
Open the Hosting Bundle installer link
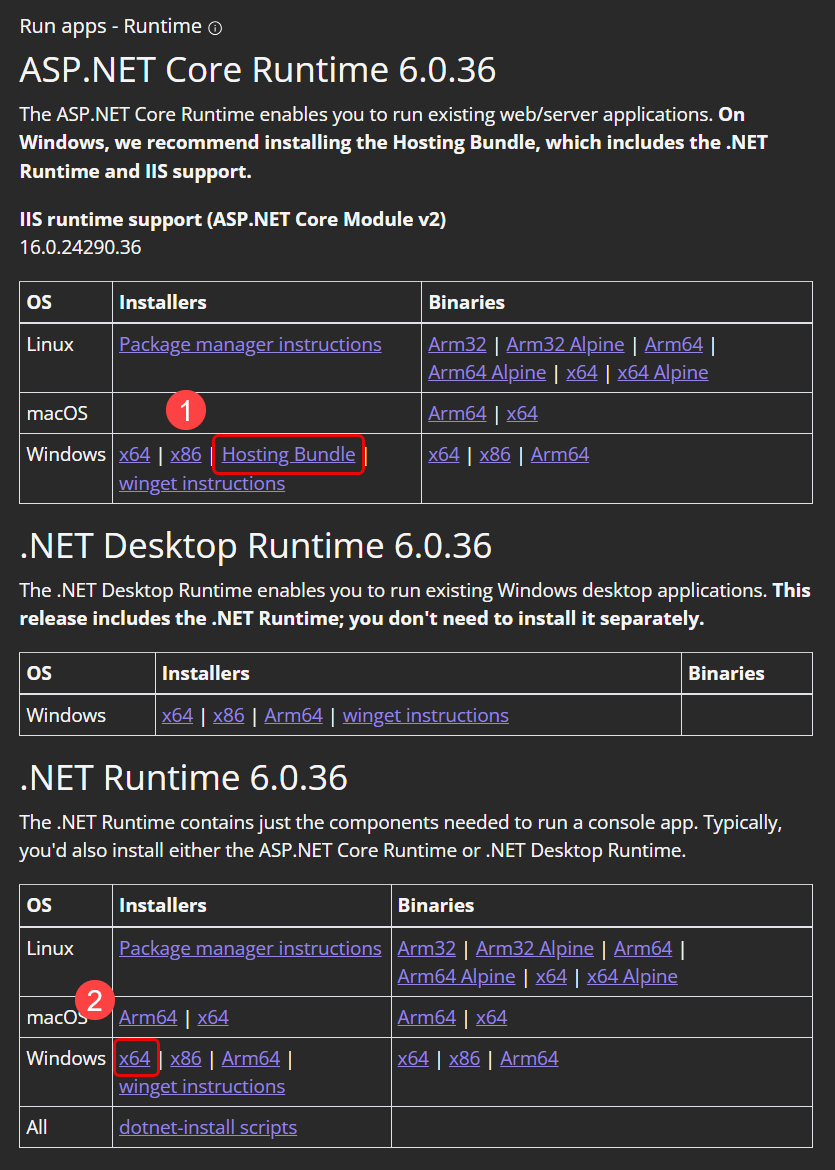click(x=287, y=454)
